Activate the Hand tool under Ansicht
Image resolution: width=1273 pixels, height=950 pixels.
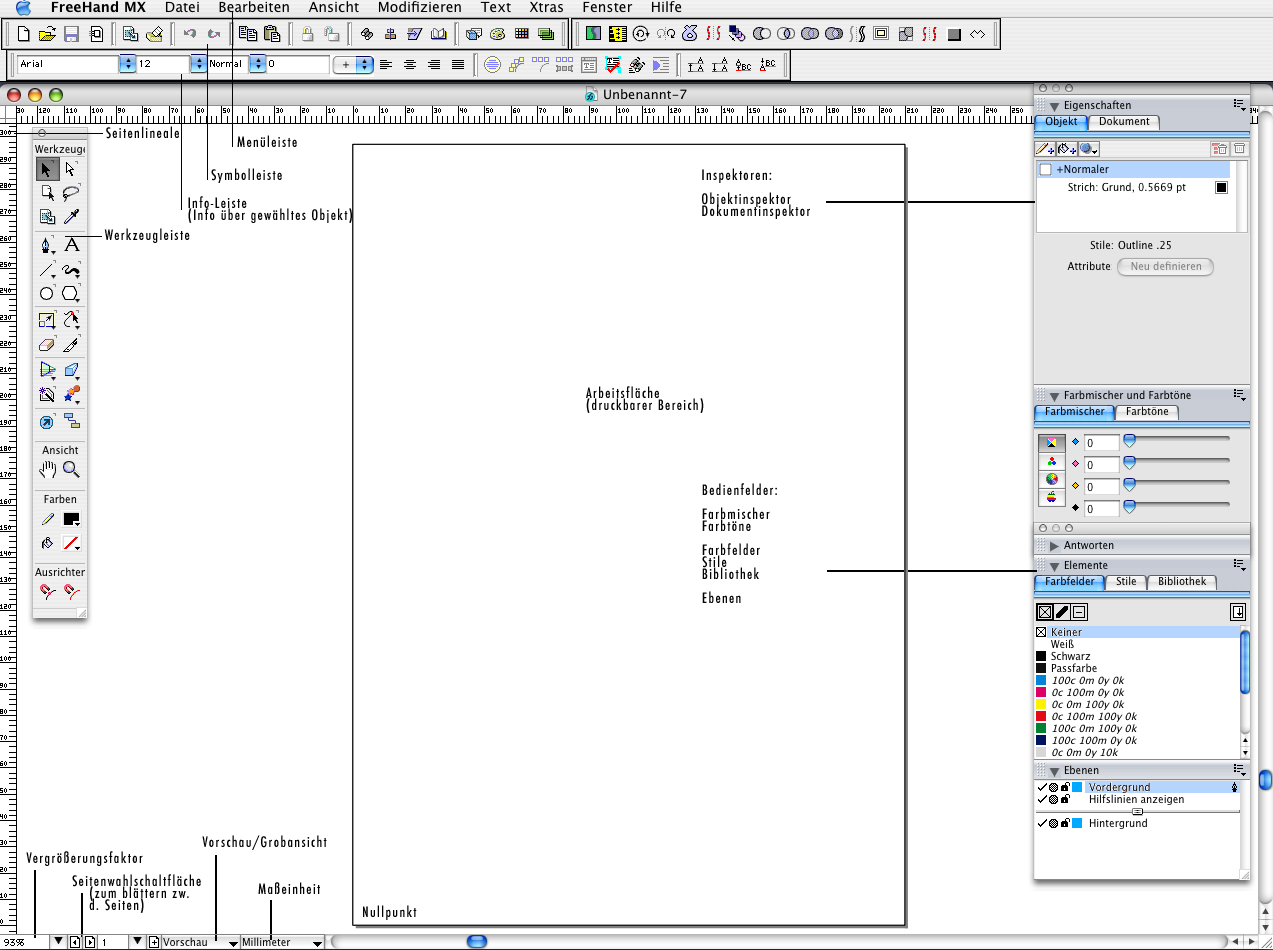coord(47,469)
